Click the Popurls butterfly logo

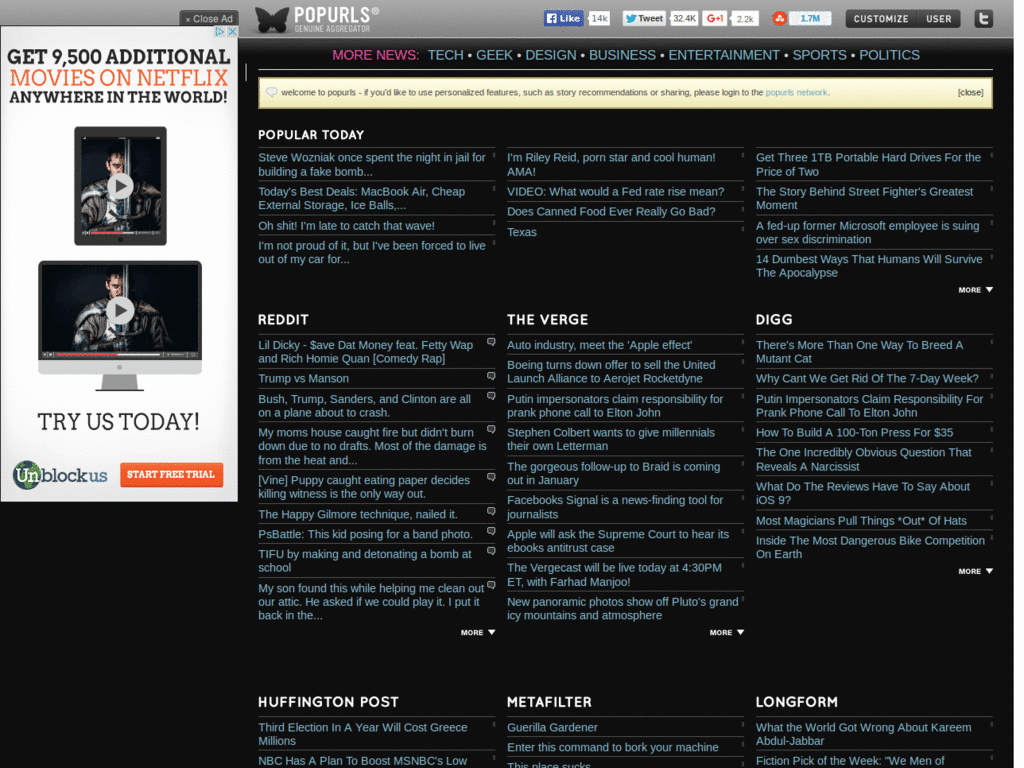coord(272,20)
